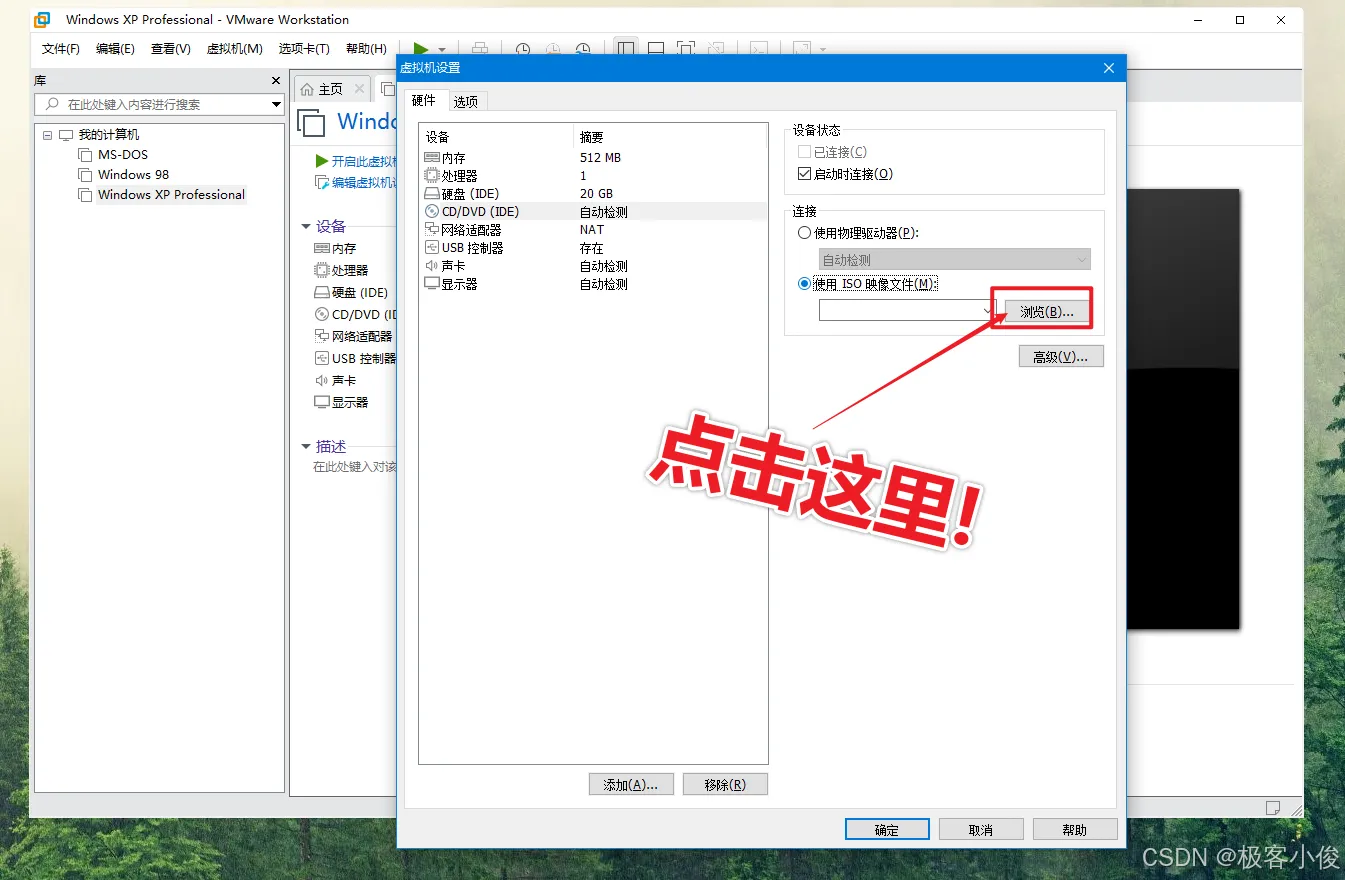Click the 显示器 monitor icon in settings dialog
The width and height of the screenshot is (1345, 880).
[x=432, y=284]
